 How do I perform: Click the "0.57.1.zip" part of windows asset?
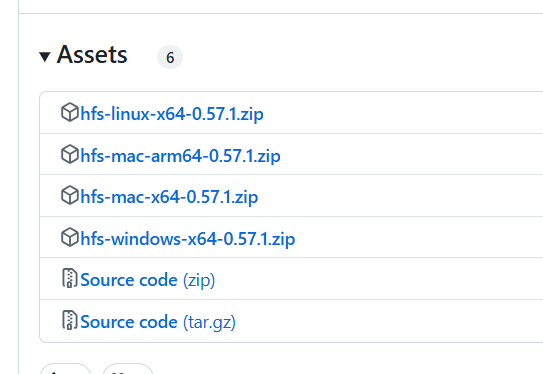(259, 239)
